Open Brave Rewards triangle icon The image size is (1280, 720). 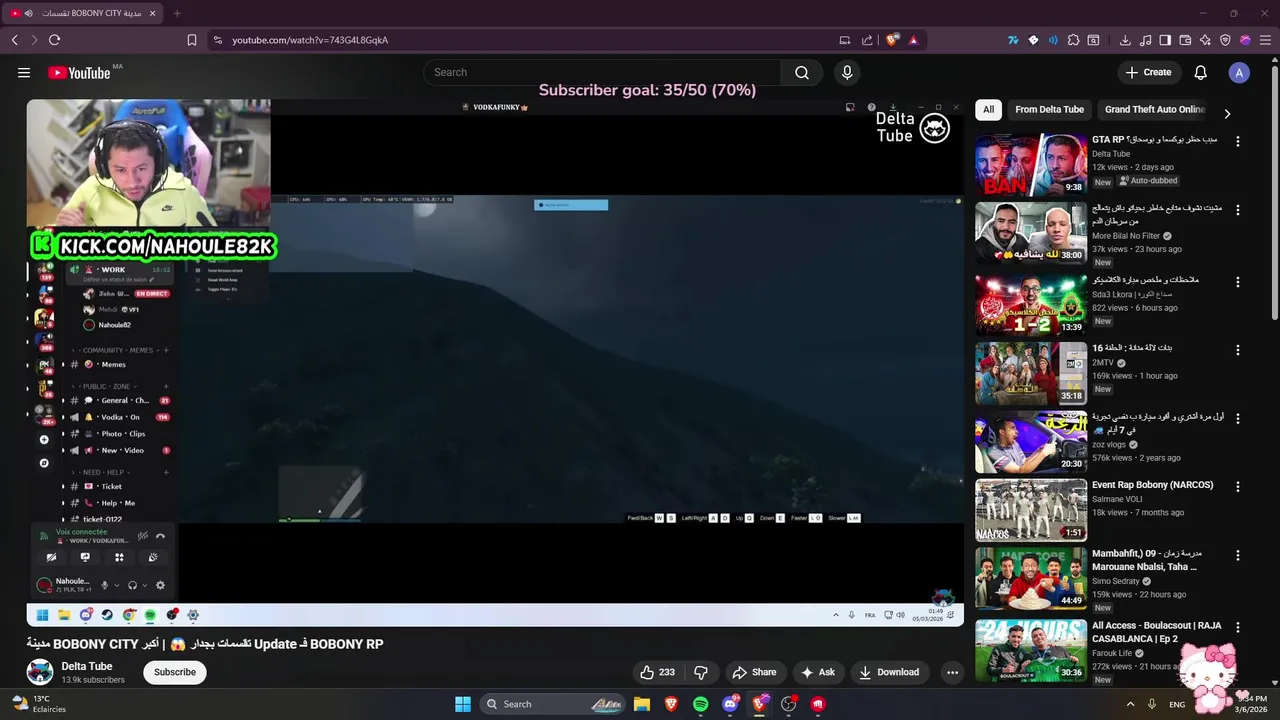pyautogui.click(x=913, y=40)
